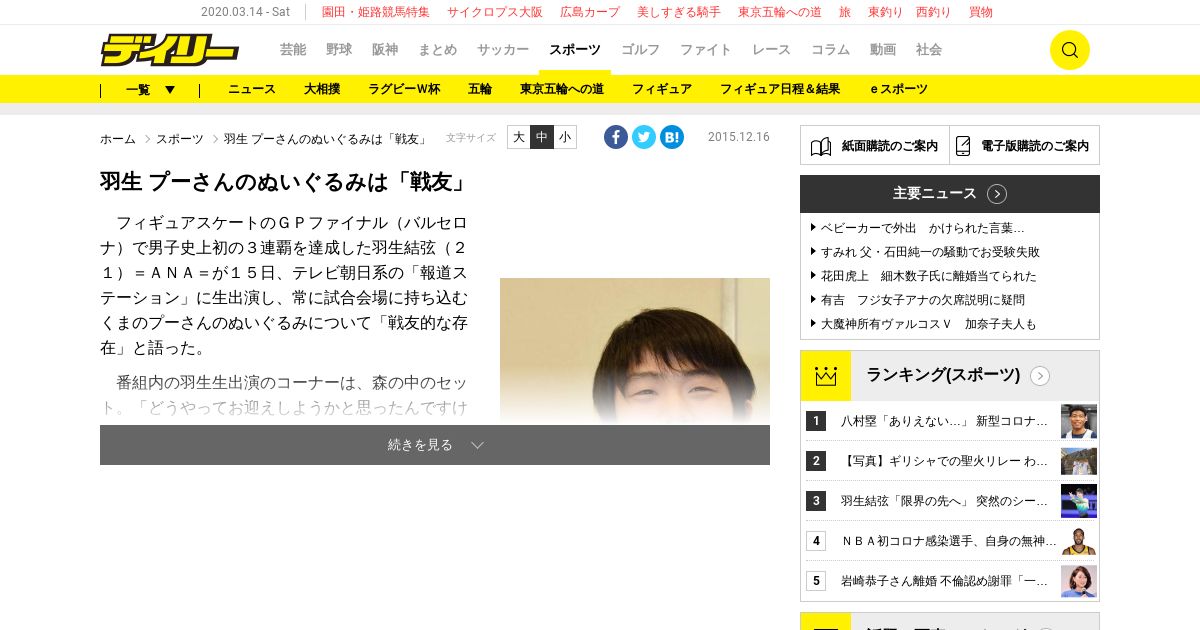The image size is (1200, 630).
Task: Click the article photo of Hanyu
Action: pyautogui.click(x=635, y=351)
